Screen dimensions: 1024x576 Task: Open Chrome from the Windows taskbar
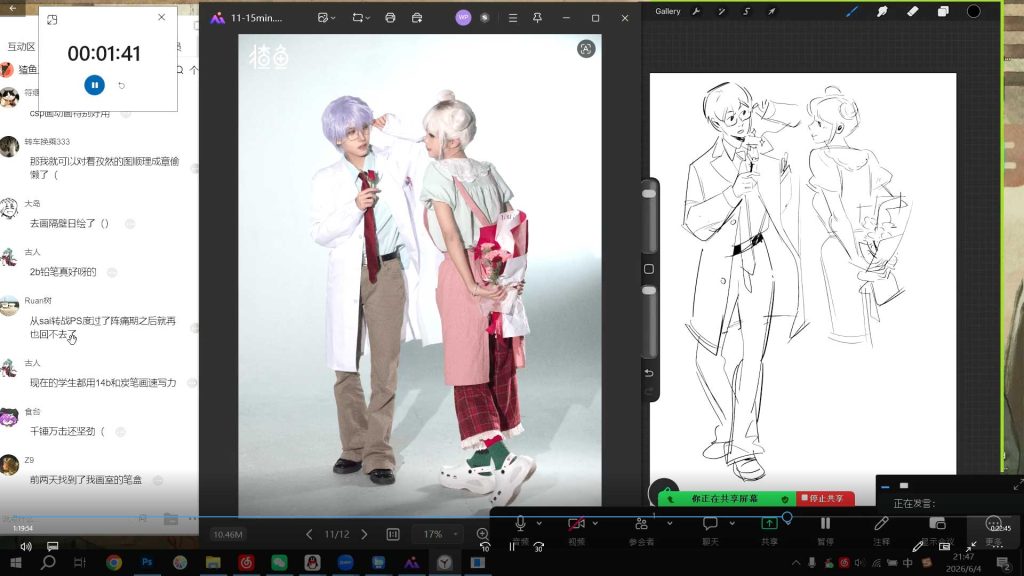pyautogui.click(x=114, y=562)
